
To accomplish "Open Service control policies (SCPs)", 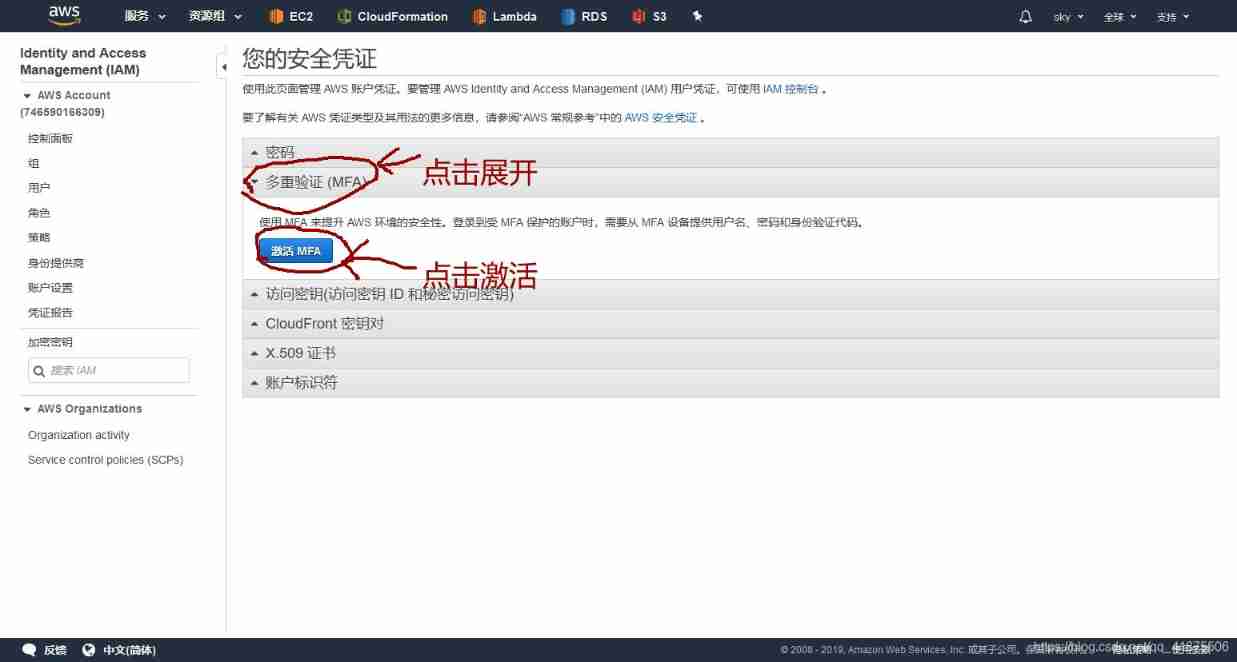I will point(106,460).
